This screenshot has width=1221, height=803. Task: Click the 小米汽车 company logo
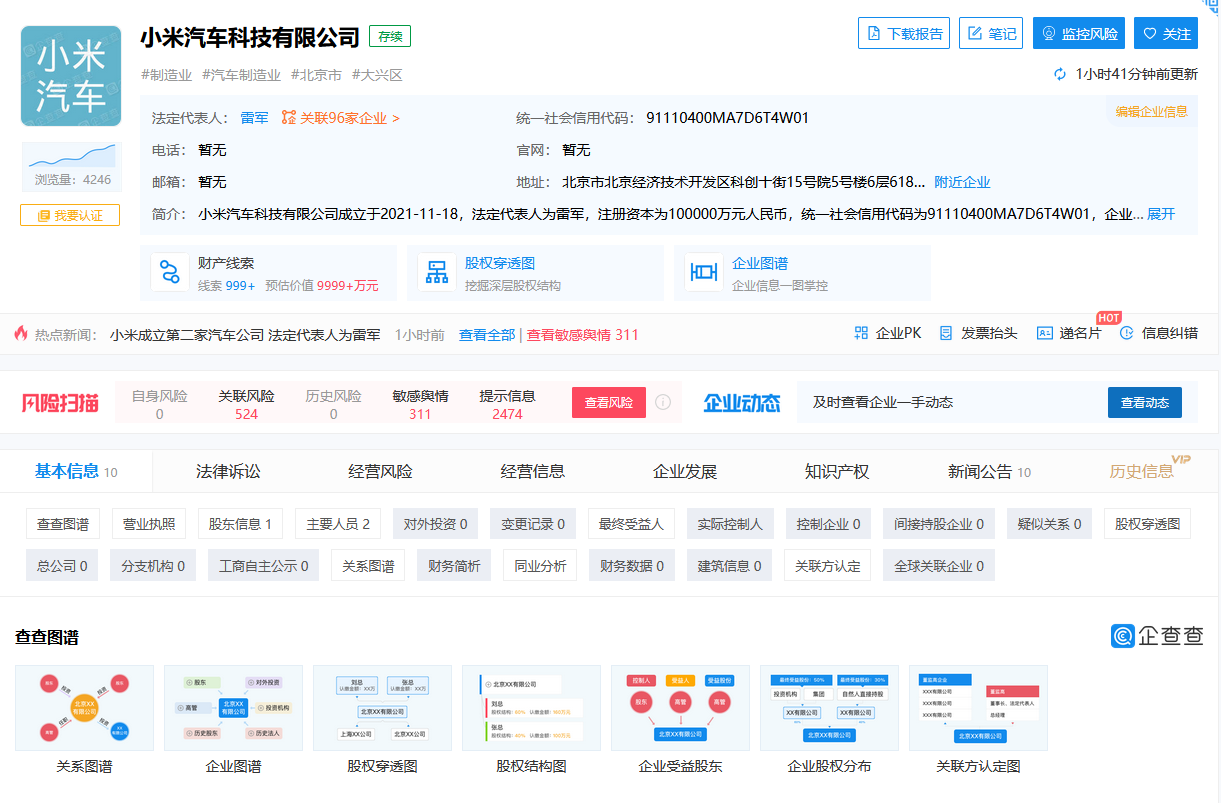71,76
